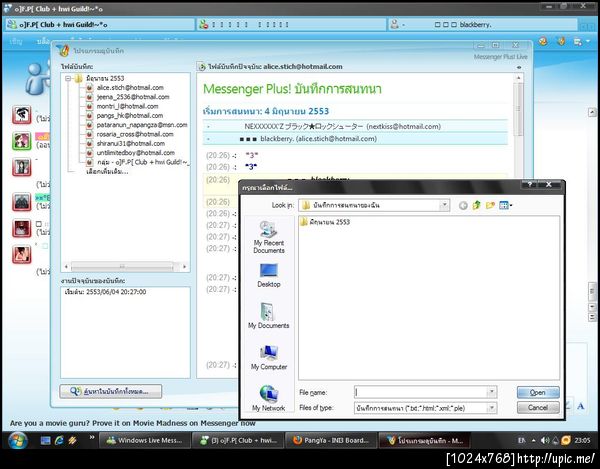
Task: Click the Open button
Action: coord(538,392)
